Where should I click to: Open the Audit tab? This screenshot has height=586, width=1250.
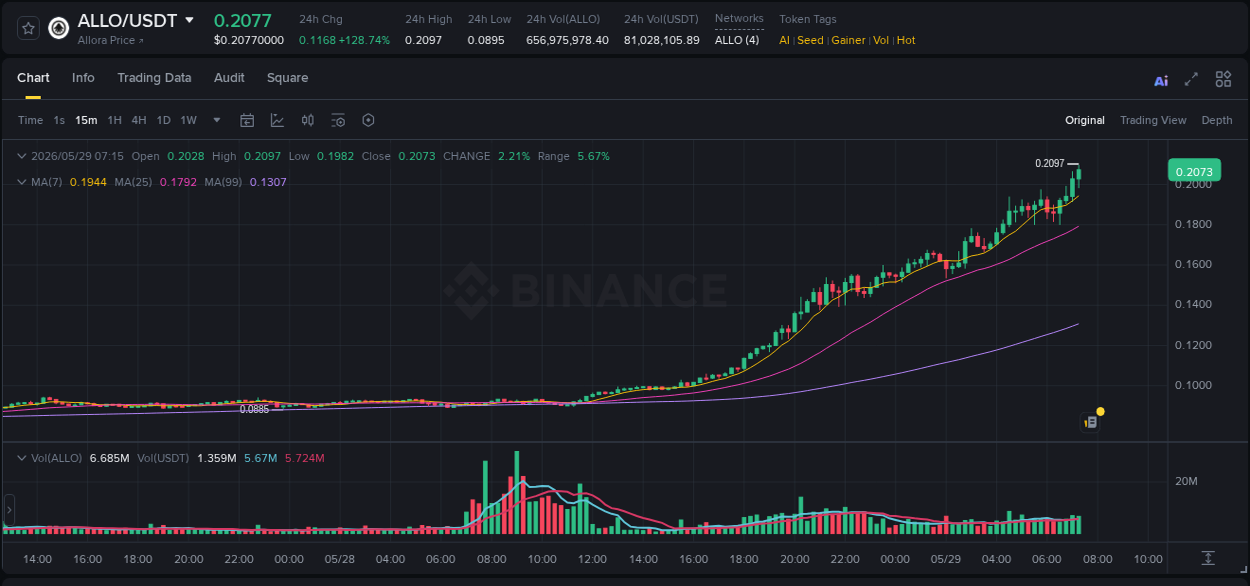tap(229, 78)
